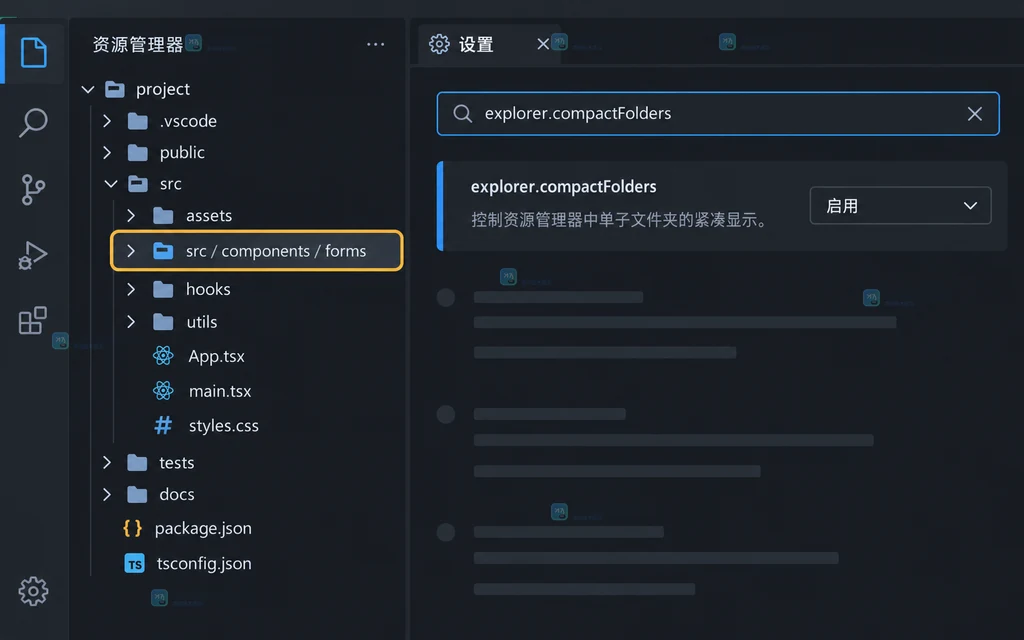Expand the utils folder

(131, 321)
